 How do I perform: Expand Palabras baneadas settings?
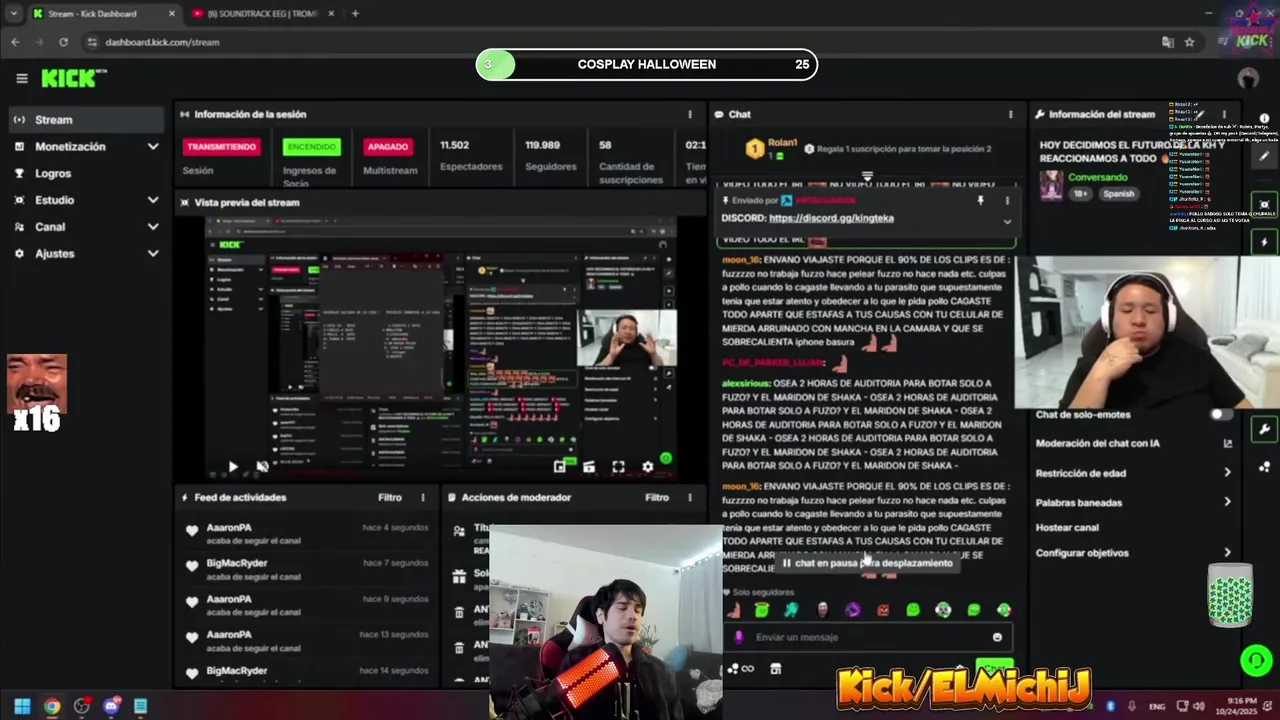click(x=1134, y=502)
